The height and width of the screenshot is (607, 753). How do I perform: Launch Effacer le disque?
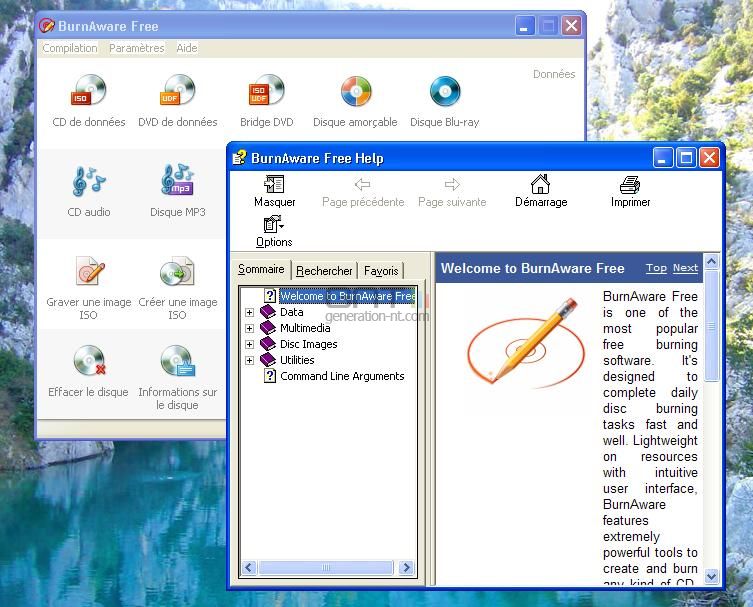[x=89, y=371]
